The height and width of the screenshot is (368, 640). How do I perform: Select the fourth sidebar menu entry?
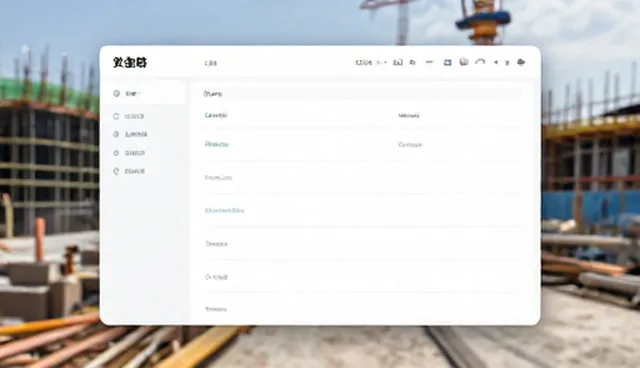pyautogui.click(x=129, y=153)
